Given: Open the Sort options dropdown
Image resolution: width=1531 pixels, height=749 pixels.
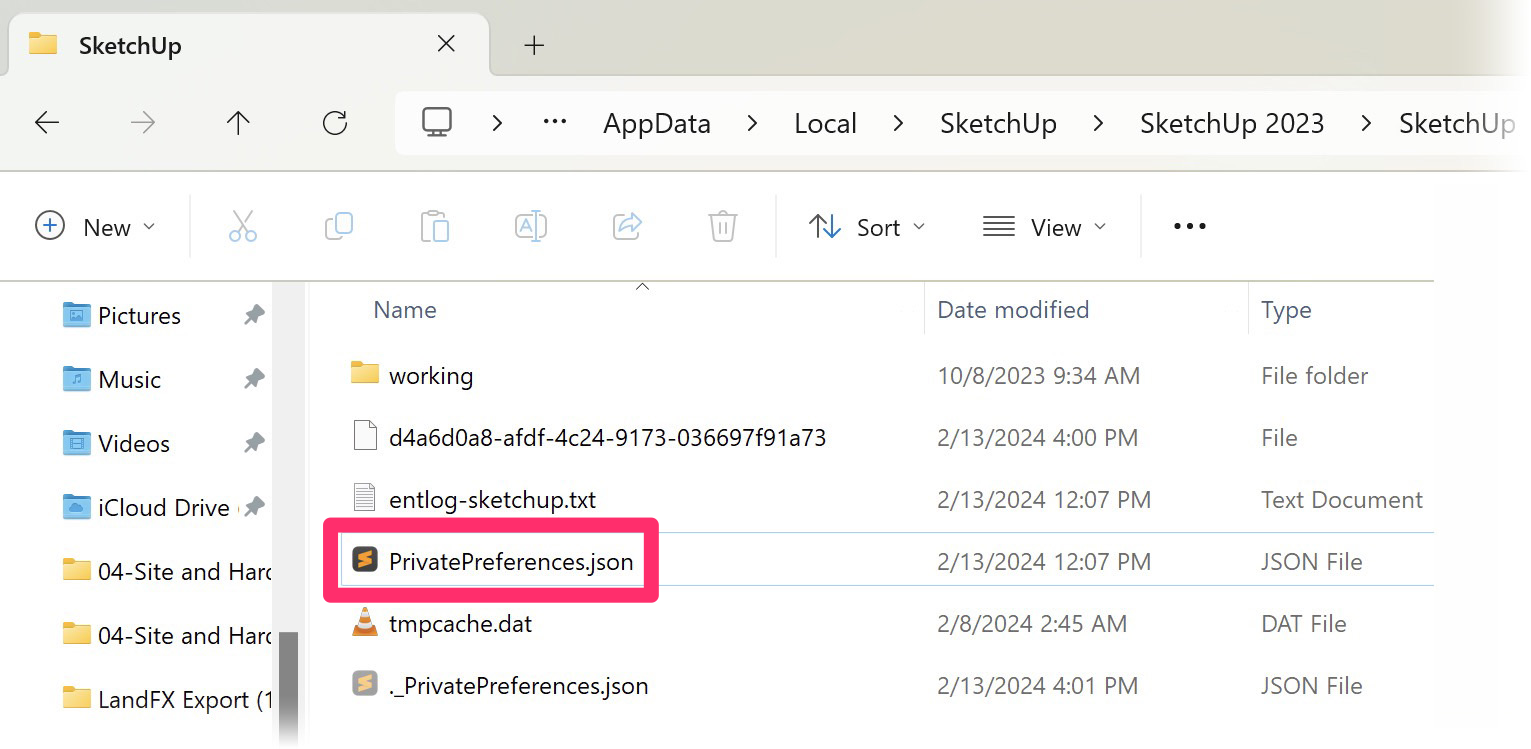Looking at the screenshot, I should pos(866,227).
